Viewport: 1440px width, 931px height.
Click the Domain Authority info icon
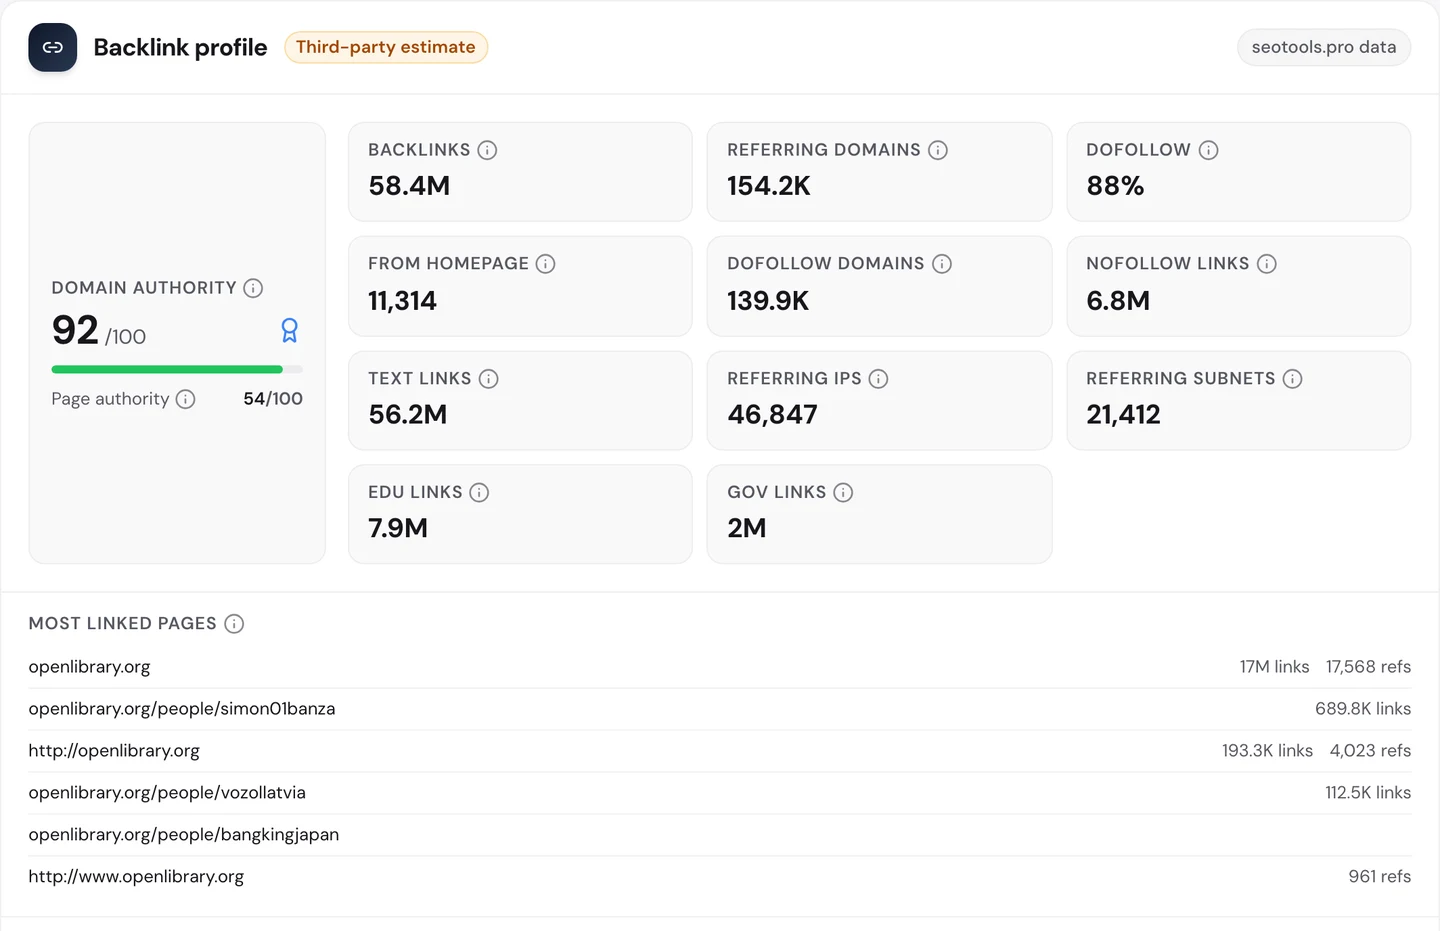point(254,288)
